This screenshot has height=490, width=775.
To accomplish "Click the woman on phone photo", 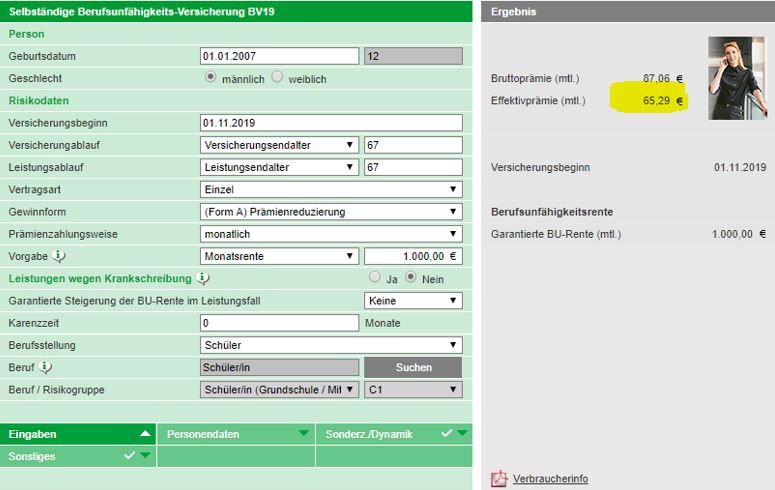I will click(737, 78).
